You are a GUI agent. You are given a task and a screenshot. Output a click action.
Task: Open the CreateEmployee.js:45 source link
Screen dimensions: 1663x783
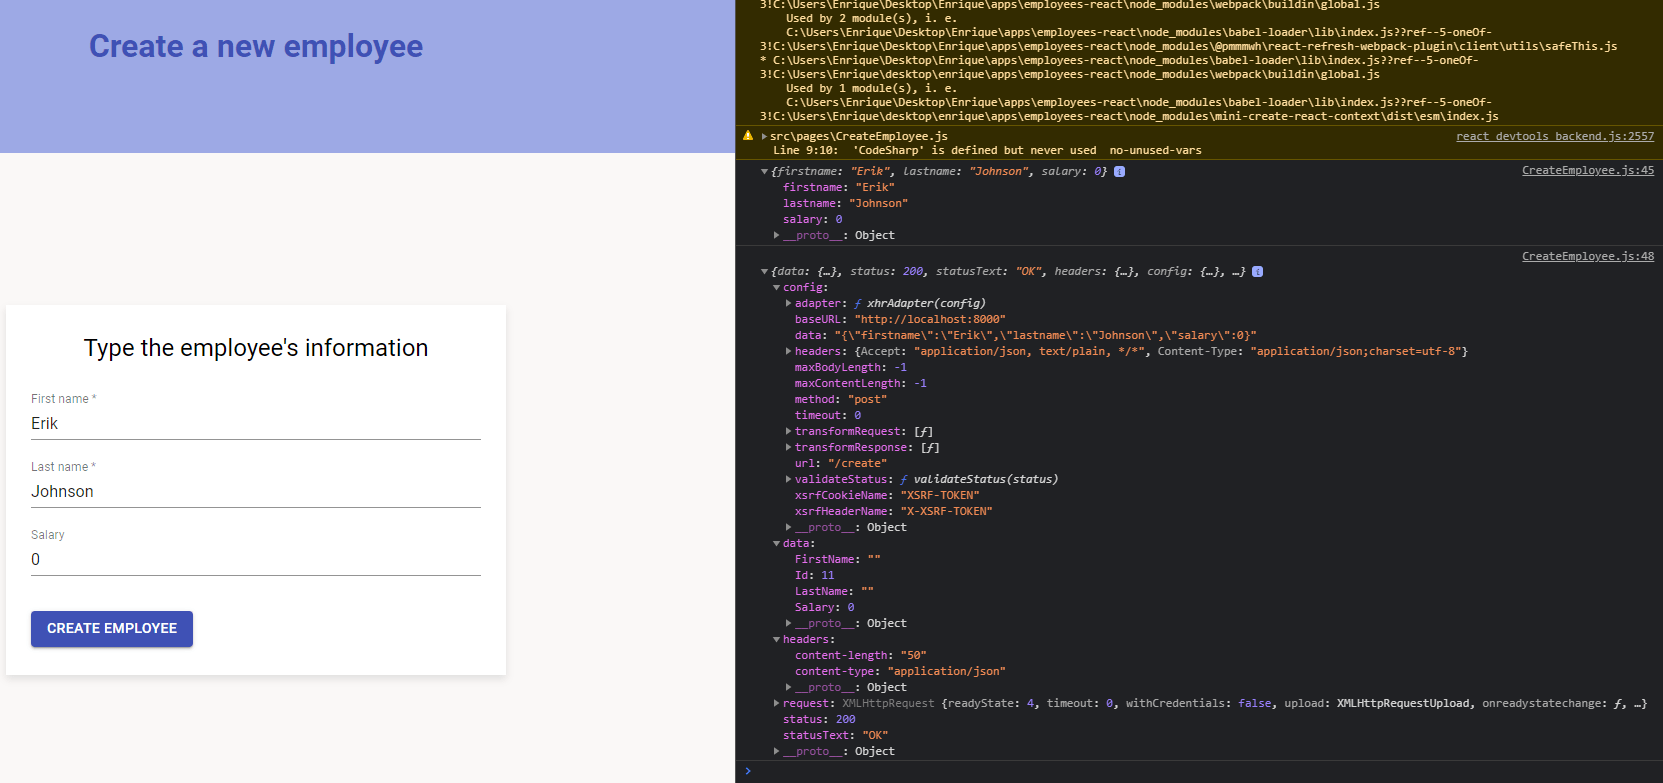(x=1588, y=170)
